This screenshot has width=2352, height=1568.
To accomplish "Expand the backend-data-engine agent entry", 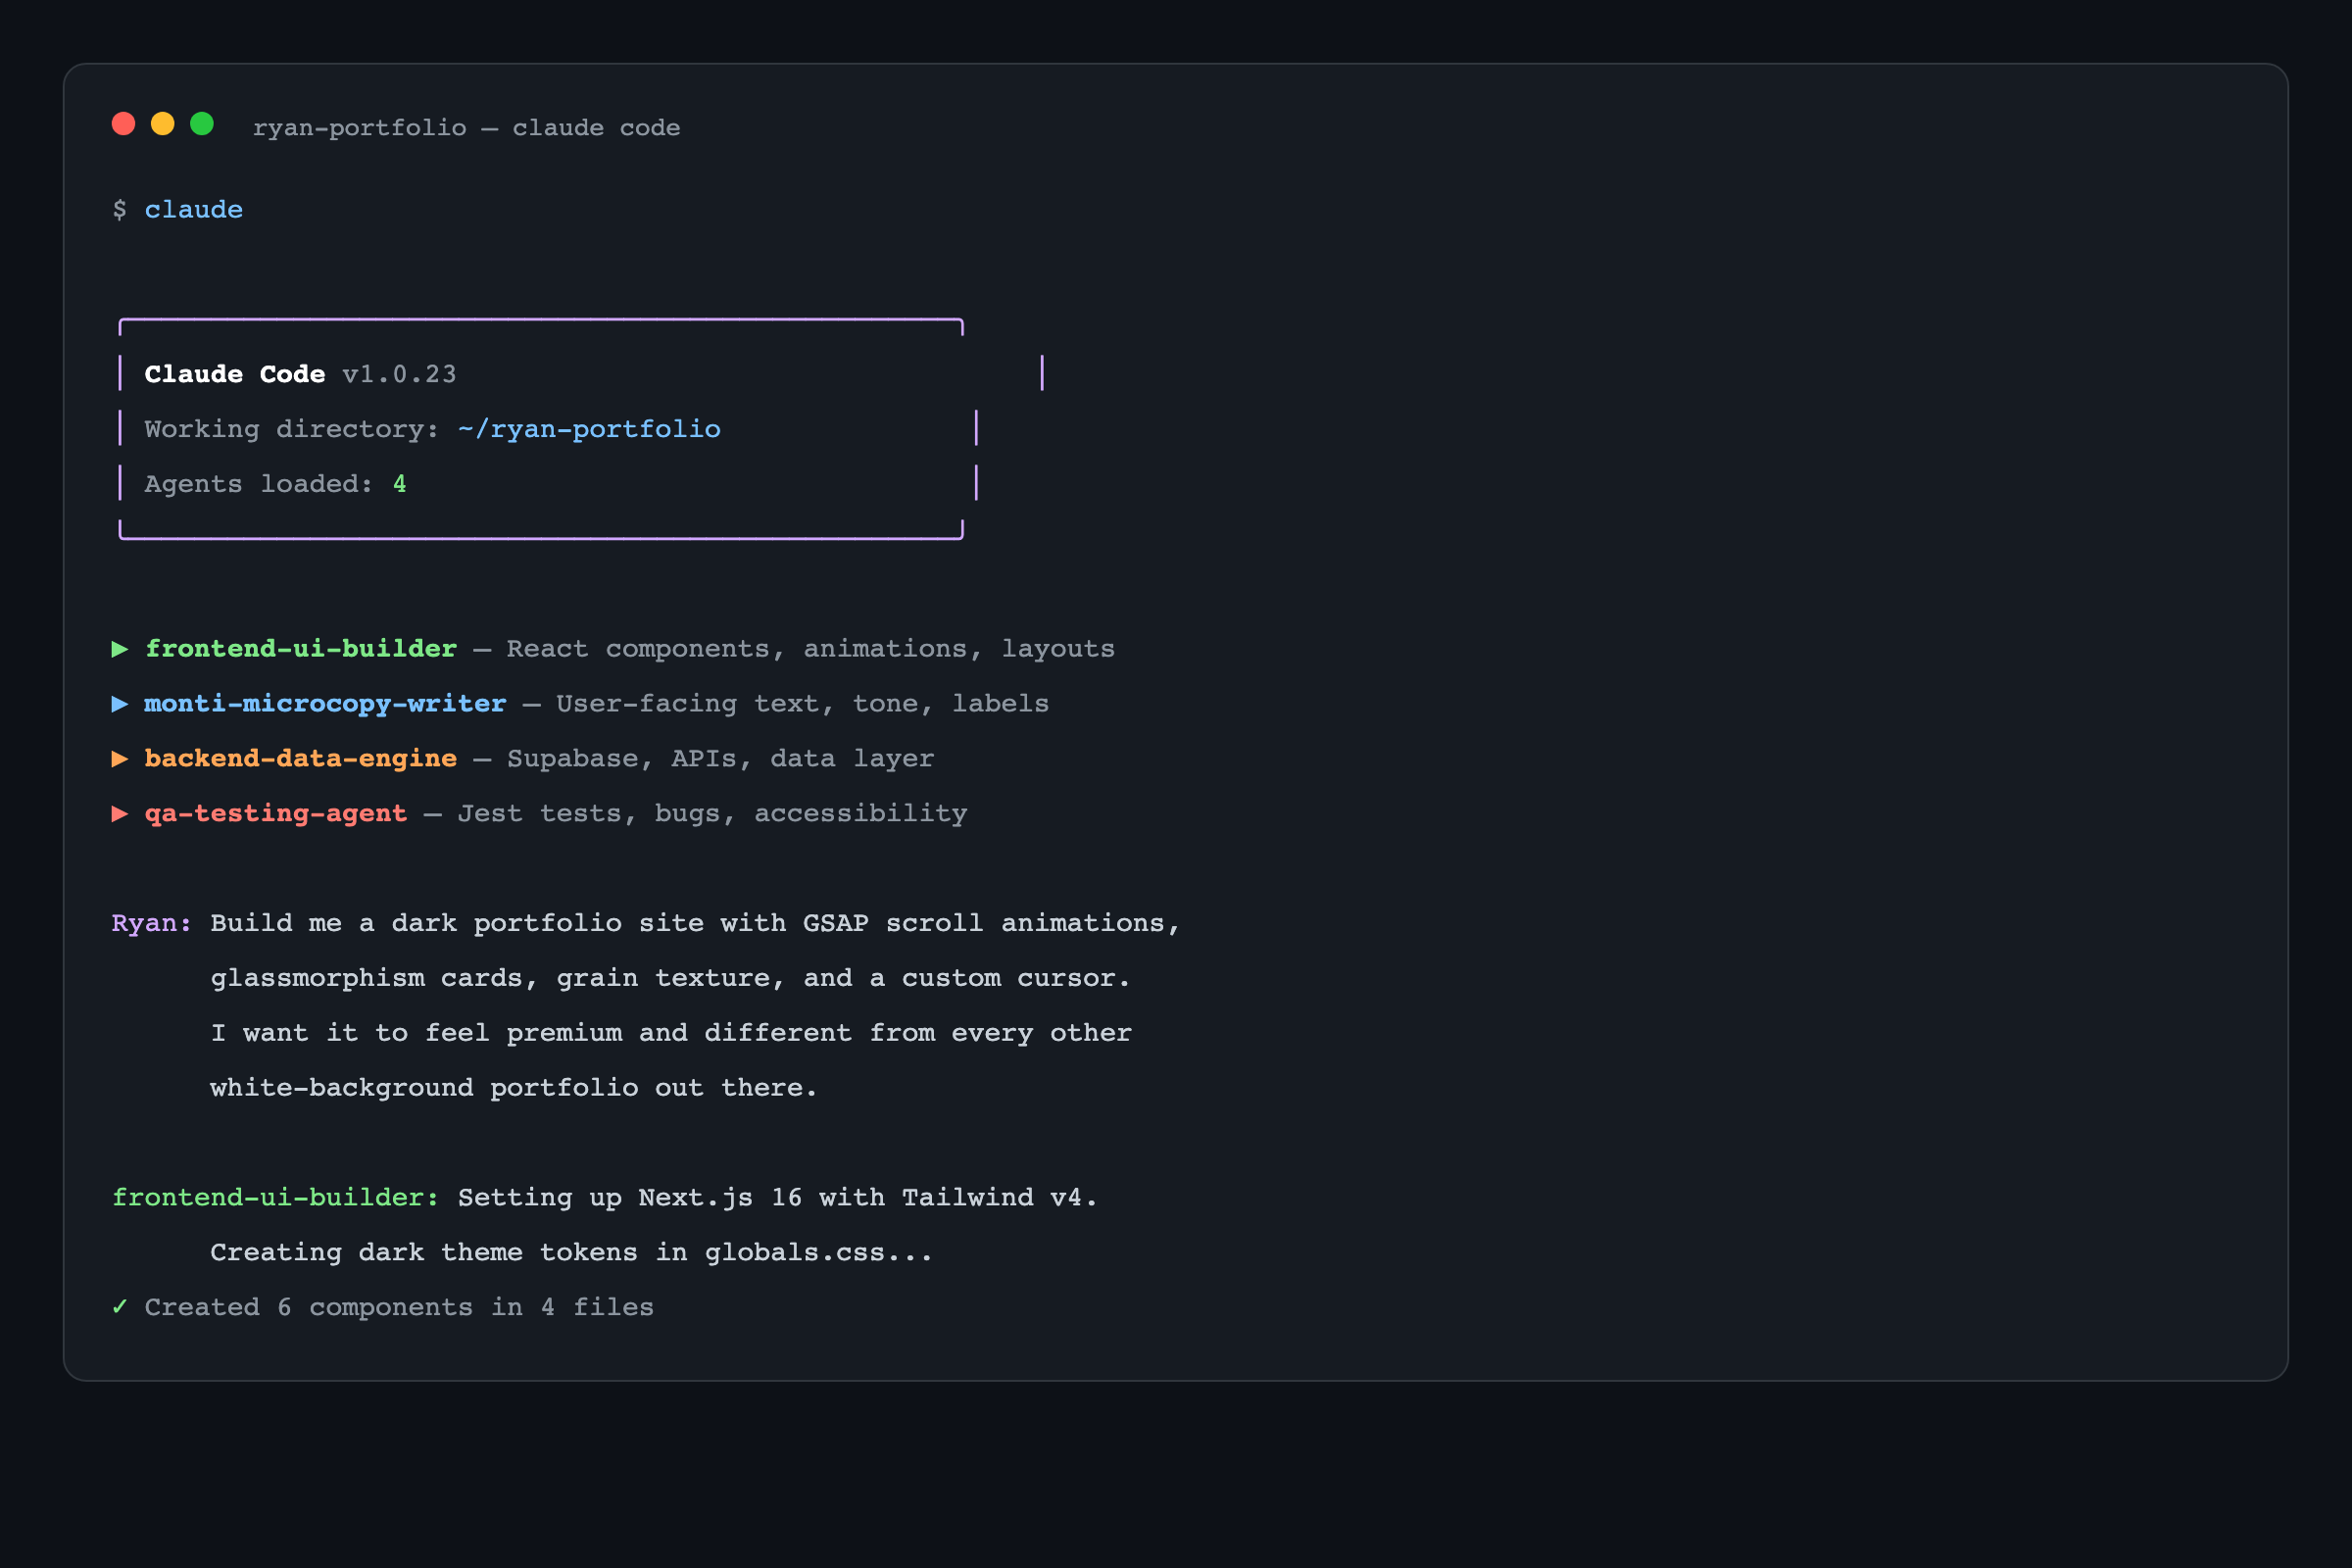I will coord(300,758).
